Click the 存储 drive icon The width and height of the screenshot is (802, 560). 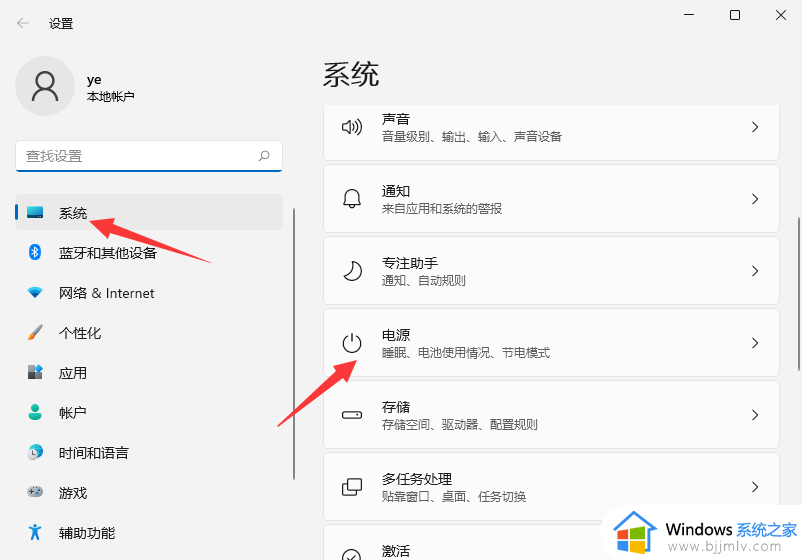(352, 415)
